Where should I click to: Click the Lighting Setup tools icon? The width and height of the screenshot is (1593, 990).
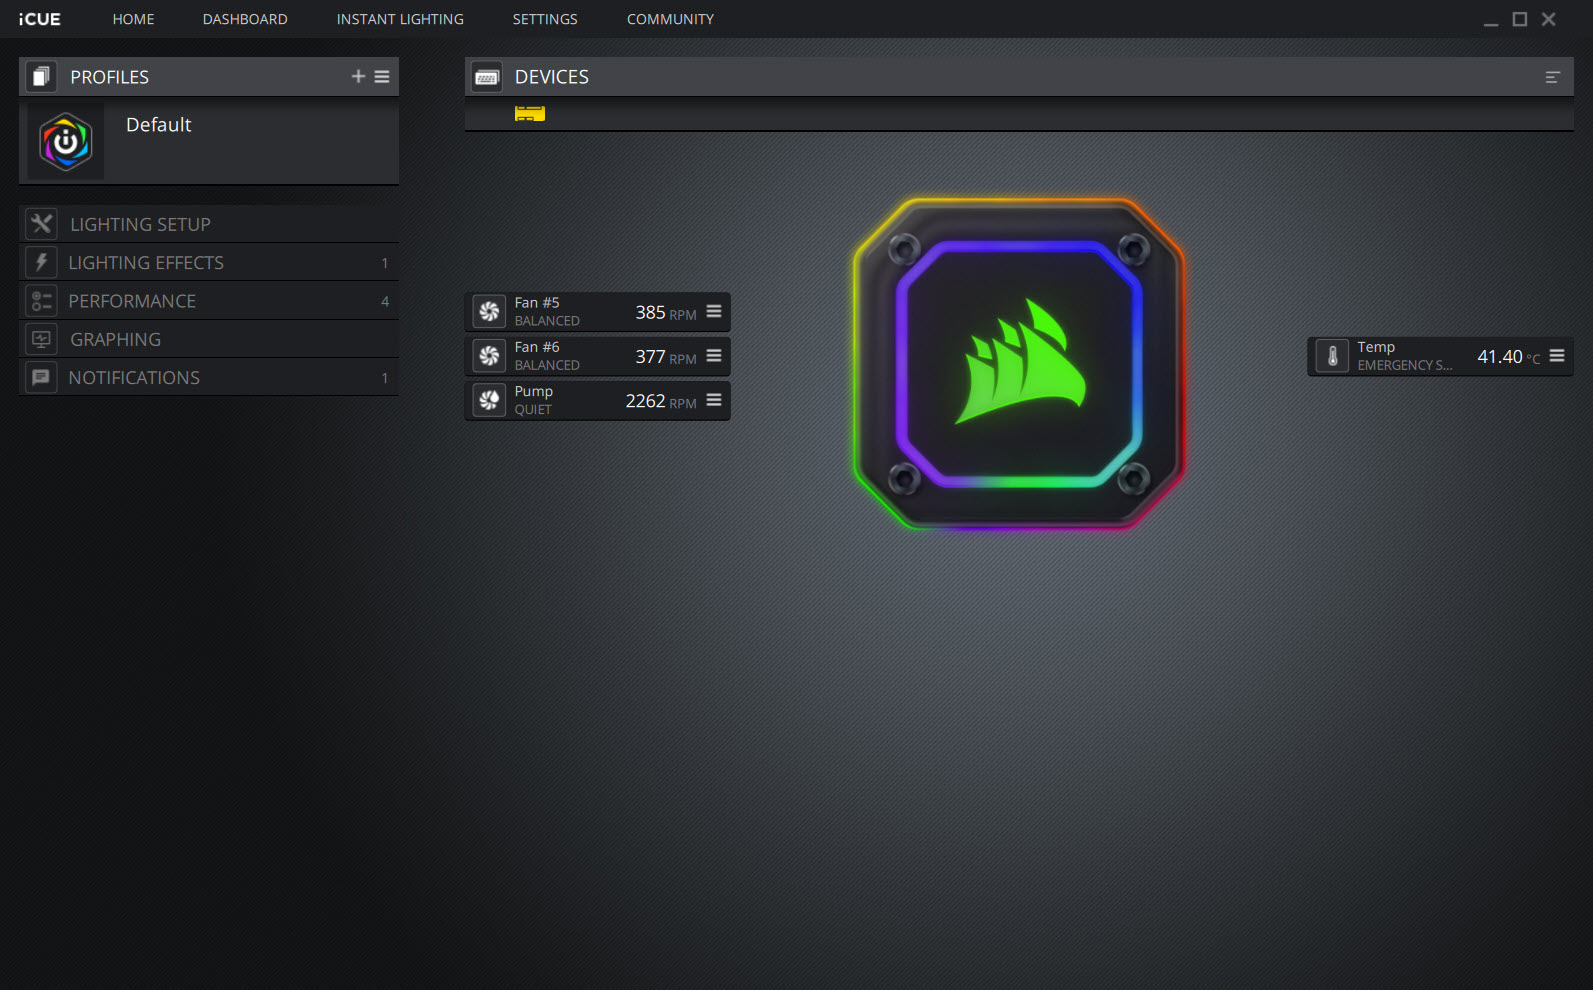pyautogui.click(x=41, y=224)
